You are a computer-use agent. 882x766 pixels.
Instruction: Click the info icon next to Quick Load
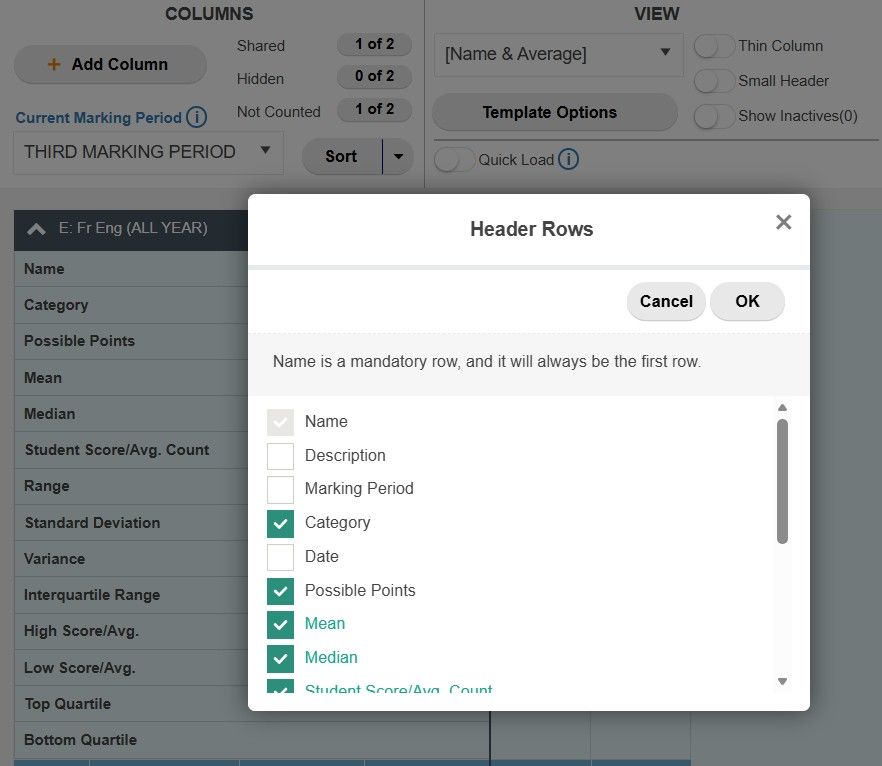point(566,159)
